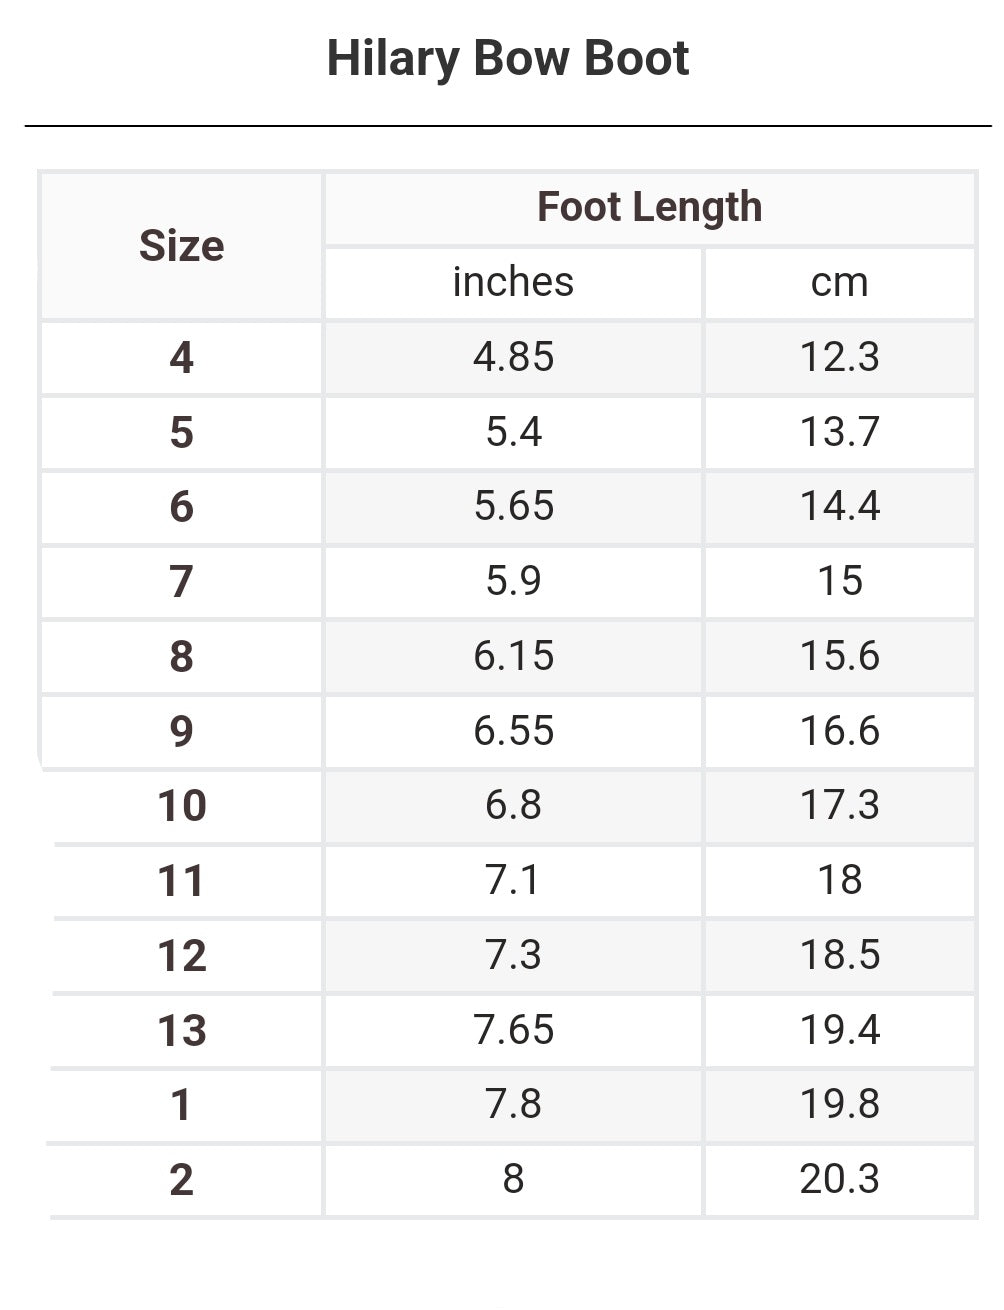Click the 18.5 cm cell
Screen dimensions: 1004x1310
coord(839,955)
